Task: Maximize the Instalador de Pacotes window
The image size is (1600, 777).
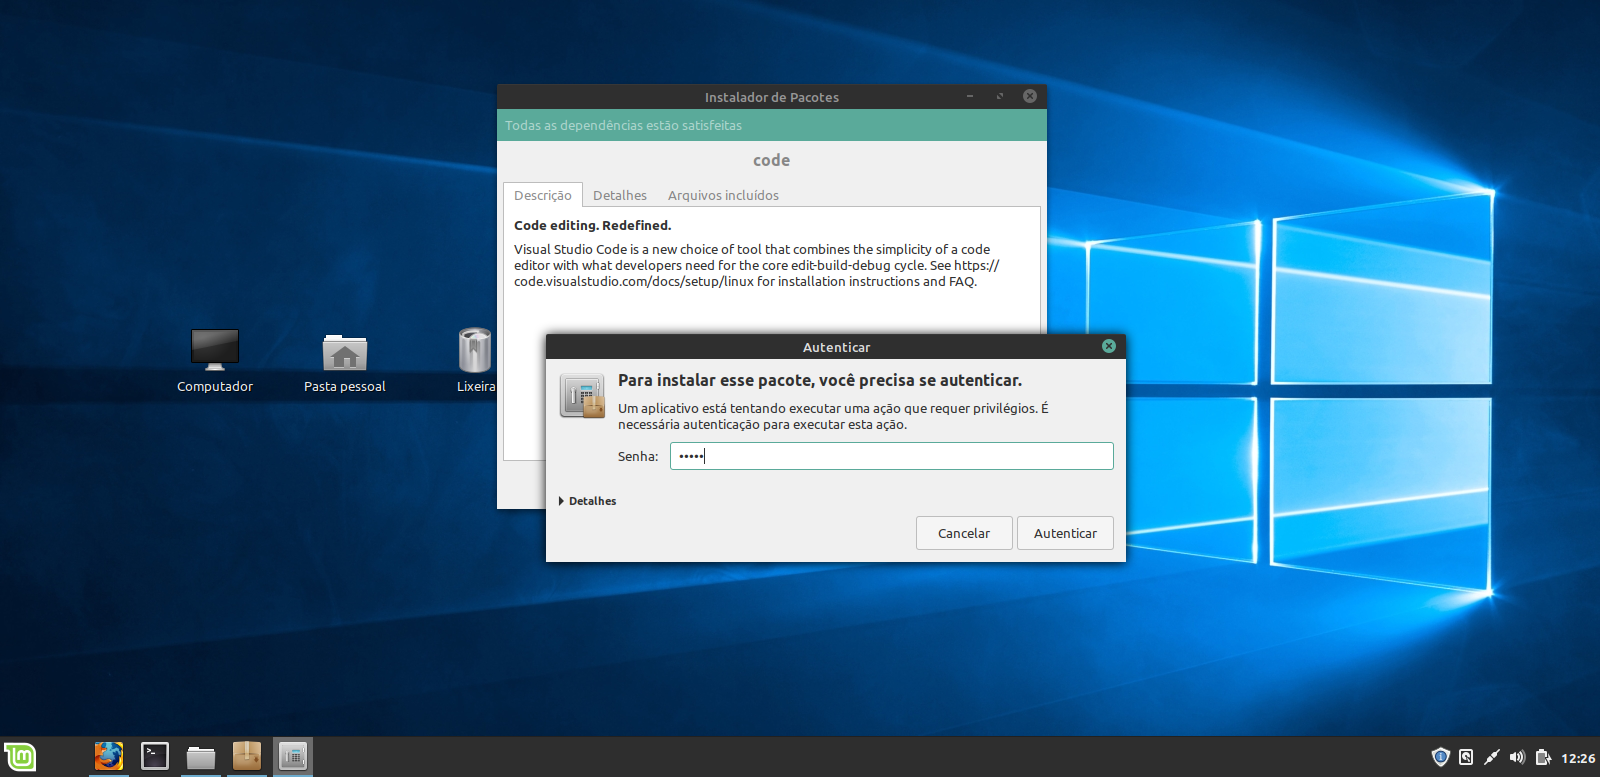Action: click(1000, 96)
